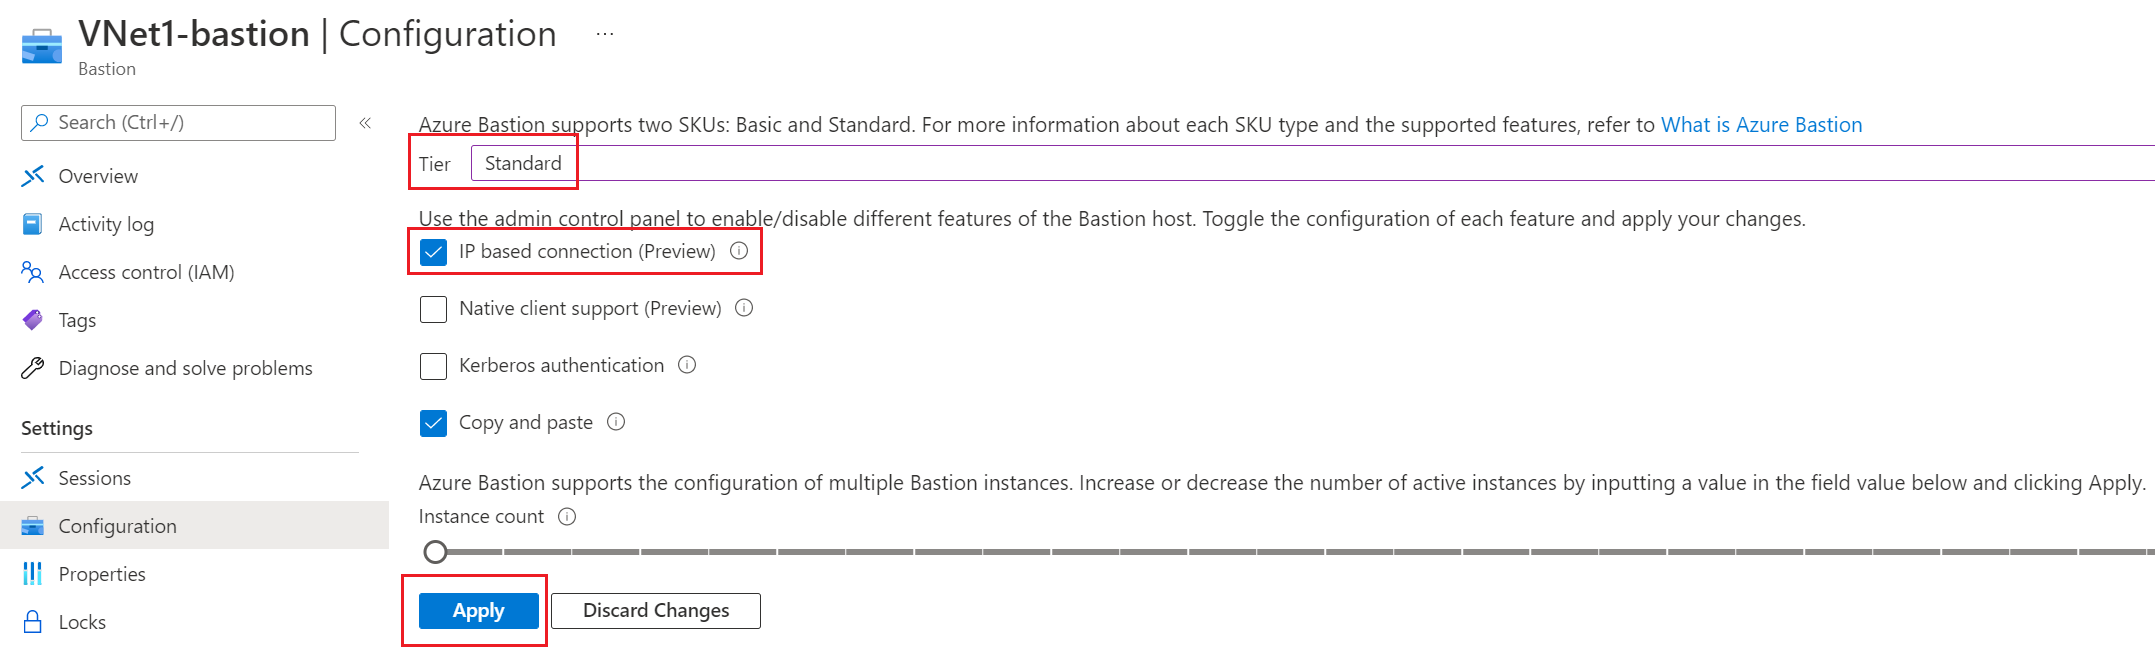
Task: Enable Native client support checkbox
Action: 434,309
